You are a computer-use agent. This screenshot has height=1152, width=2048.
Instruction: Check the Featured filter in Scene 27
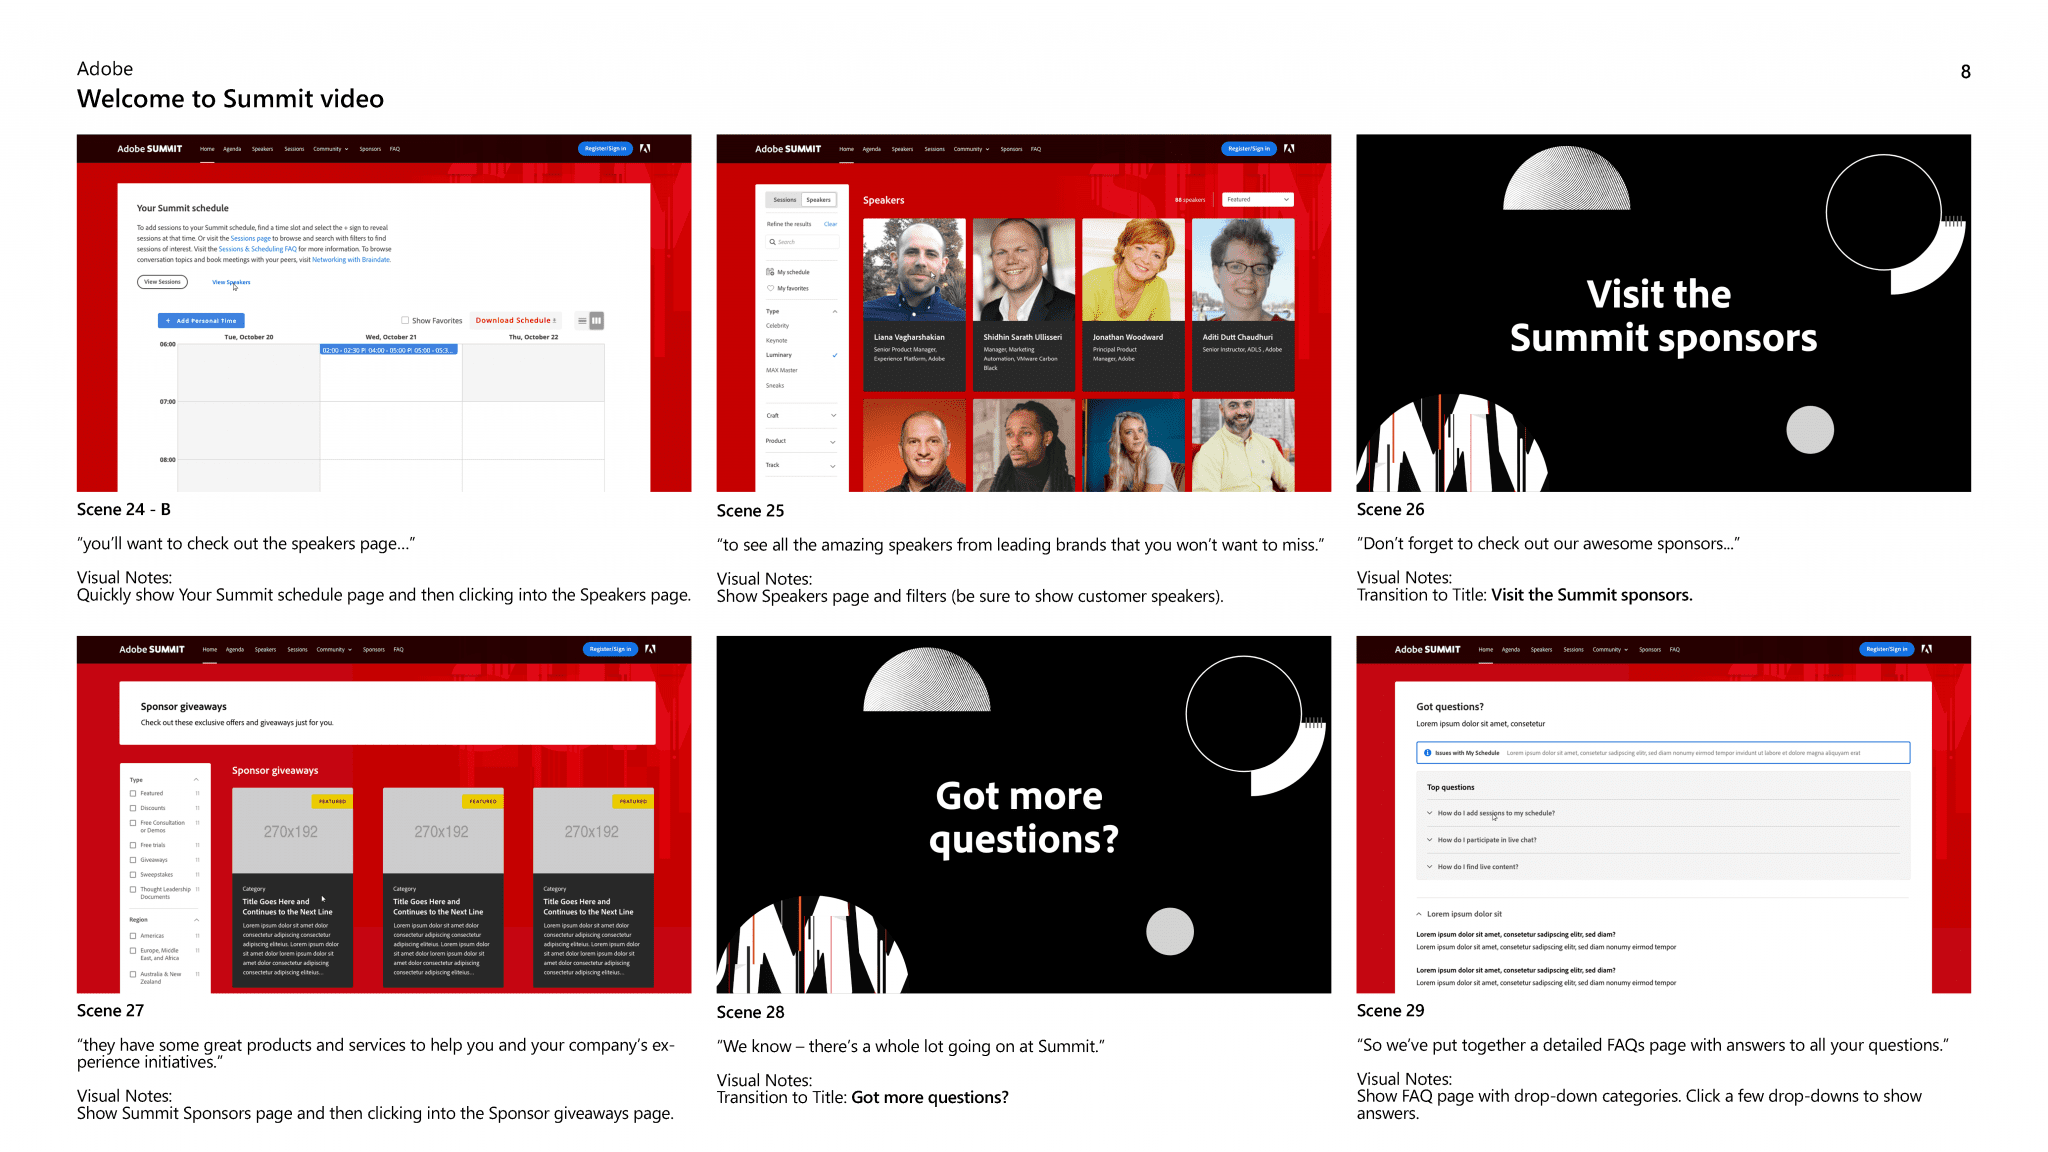click(x=133, y=793)
